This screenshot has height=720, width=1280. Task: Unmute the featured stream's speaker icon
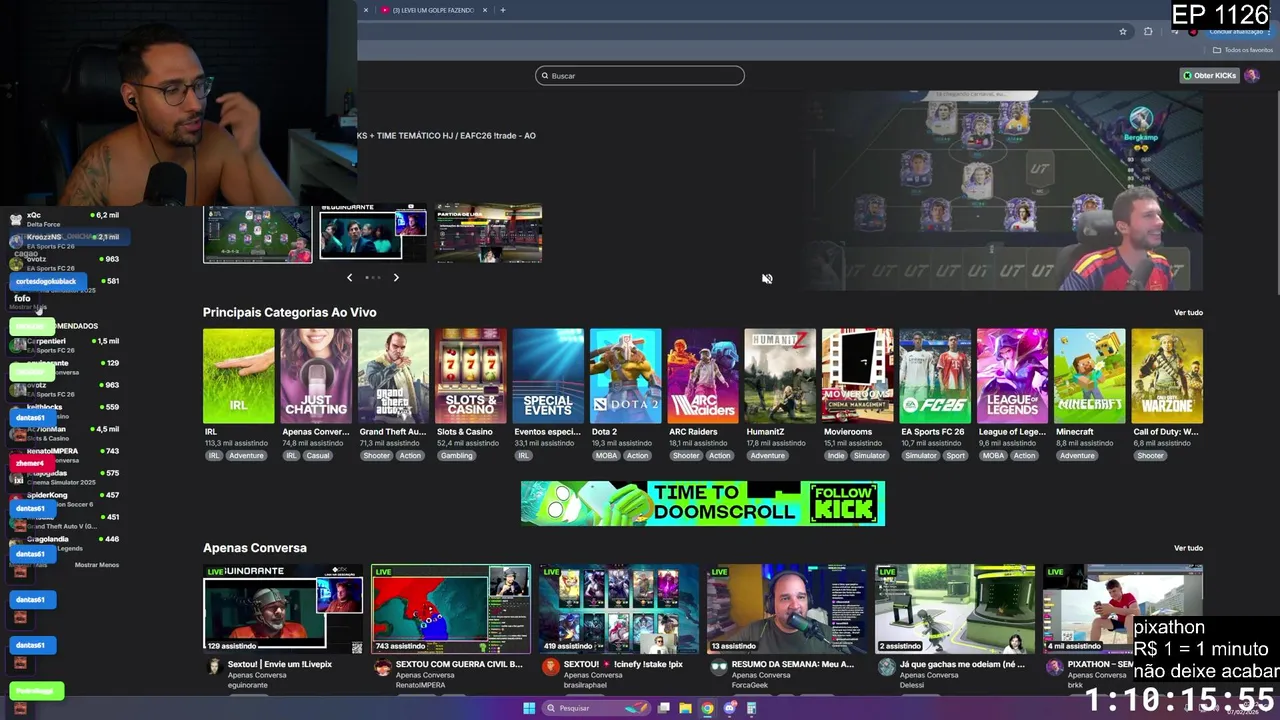[767, 279]
